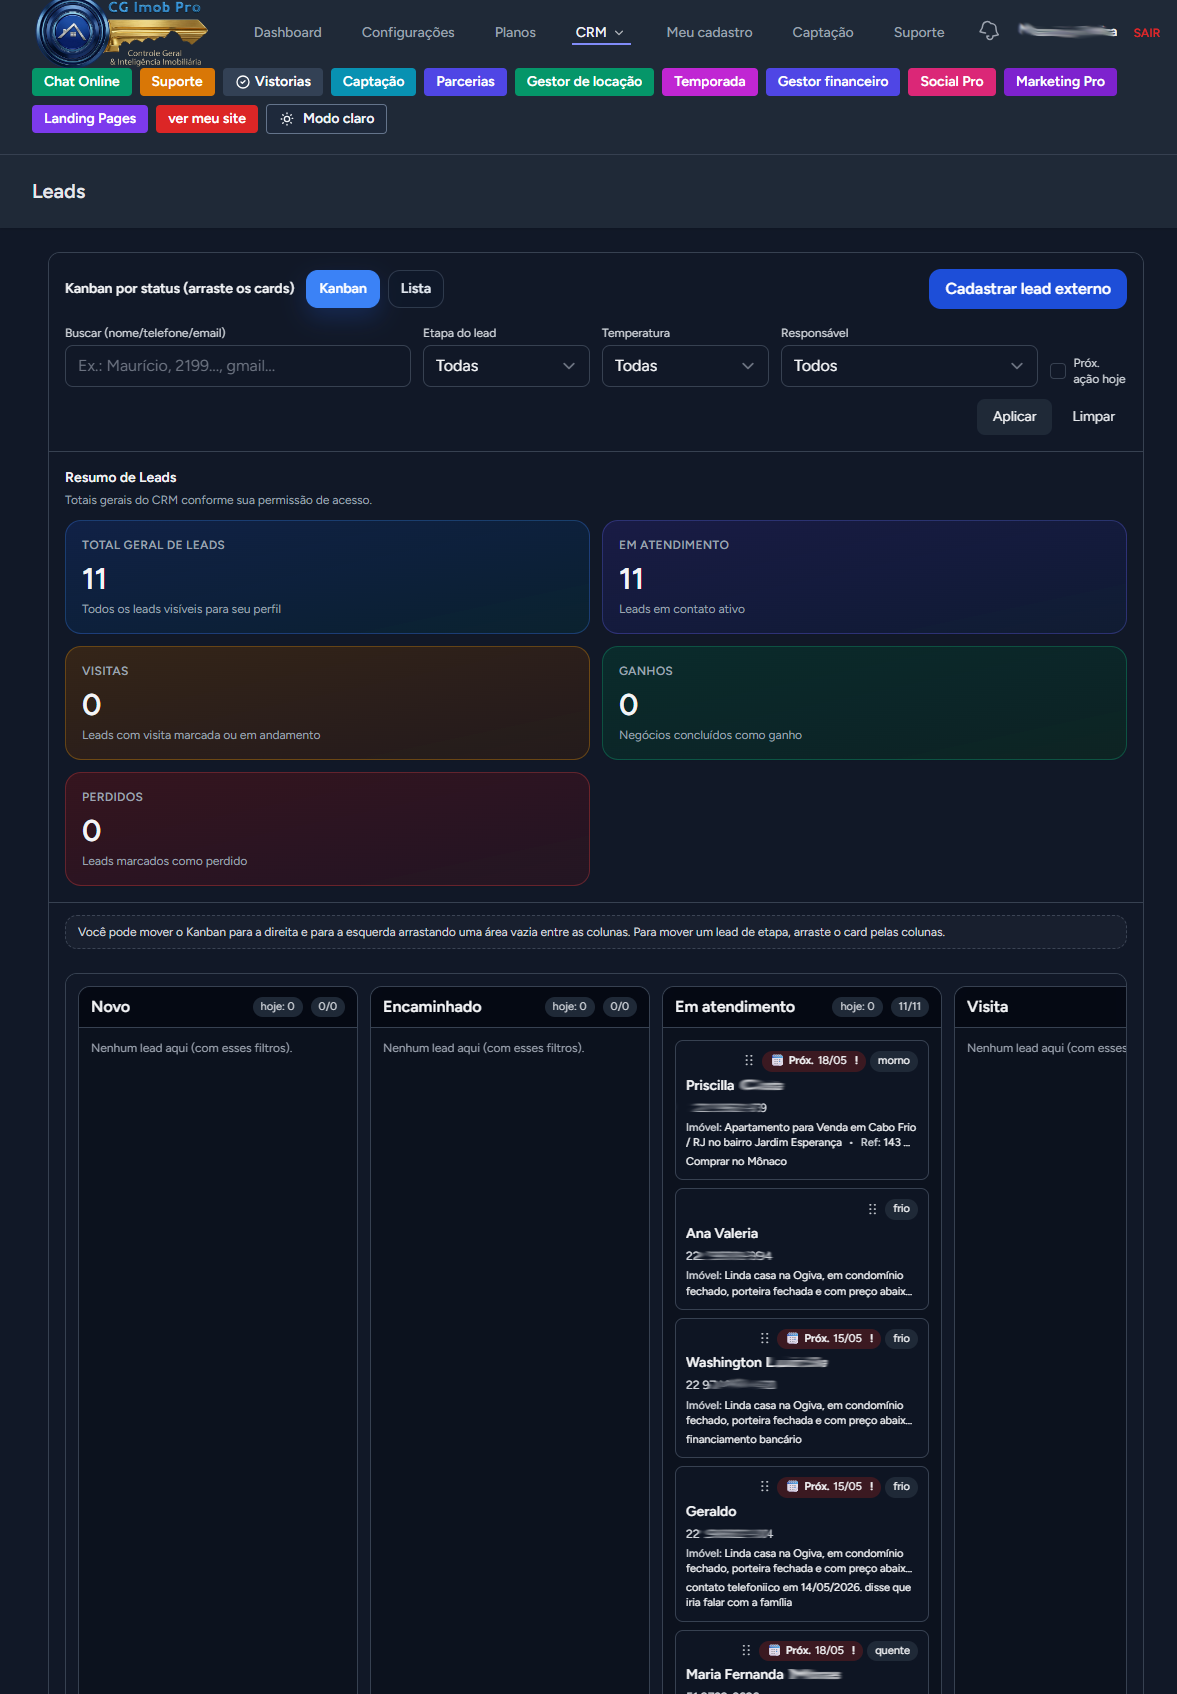Click Próx. 18/05 calendar badge on Priscilla card
The height and width of the screenshot is (1694, 1177).
pyautogui.click(x=814, y=1060)
